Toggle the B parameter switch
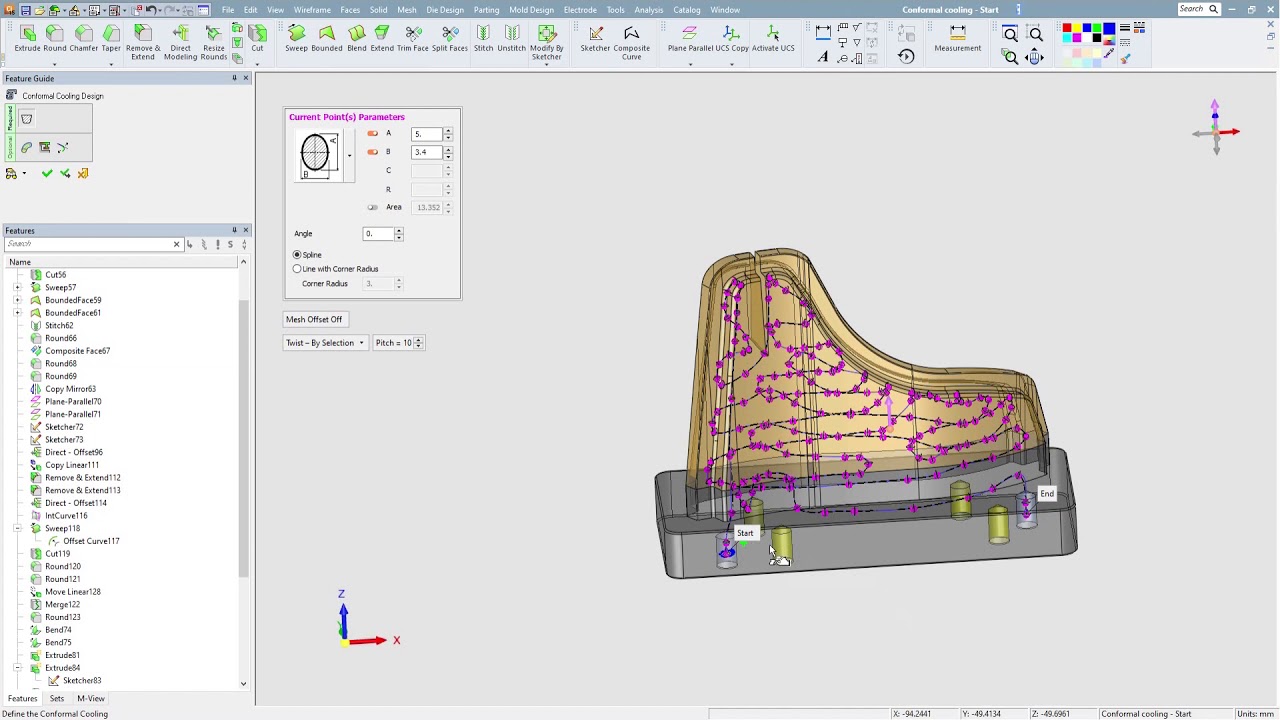 pyautogui.click(x=373, y=152)
